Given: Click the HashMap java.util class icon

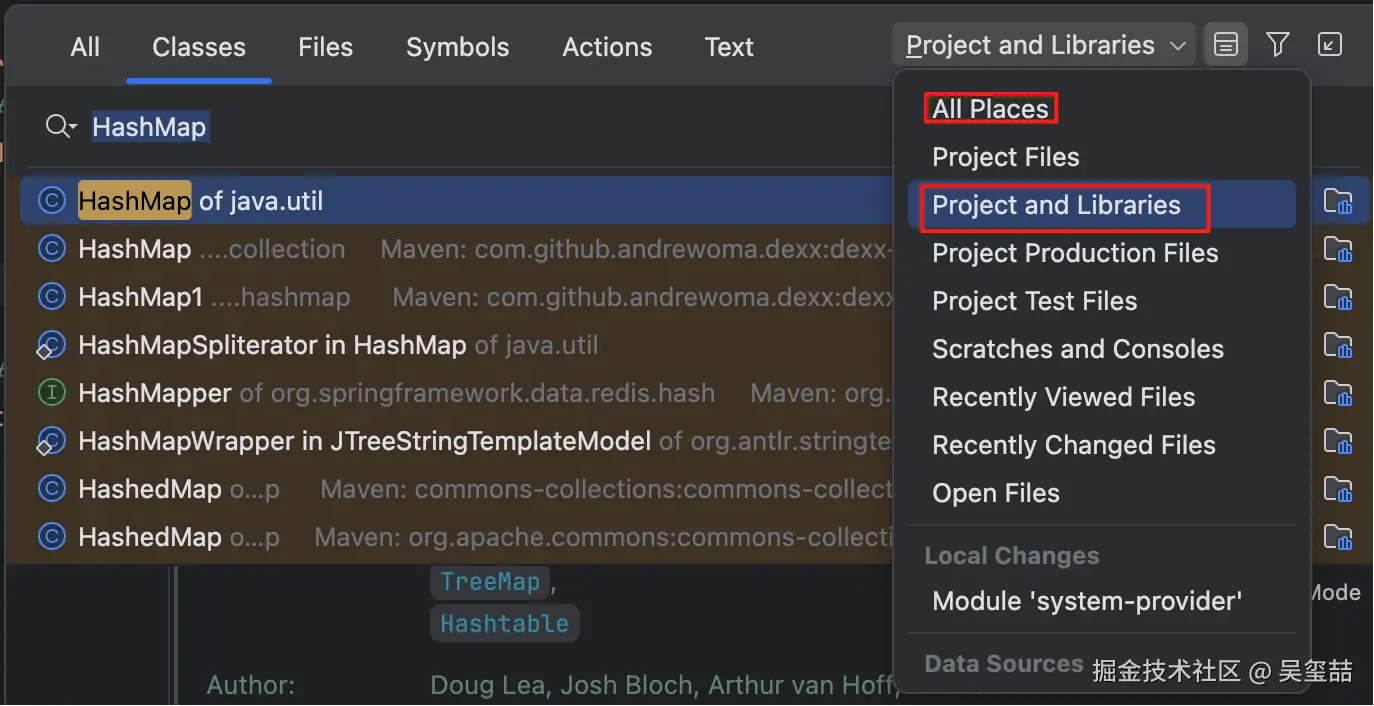Looking at the screenshot, I should (52, 201).
